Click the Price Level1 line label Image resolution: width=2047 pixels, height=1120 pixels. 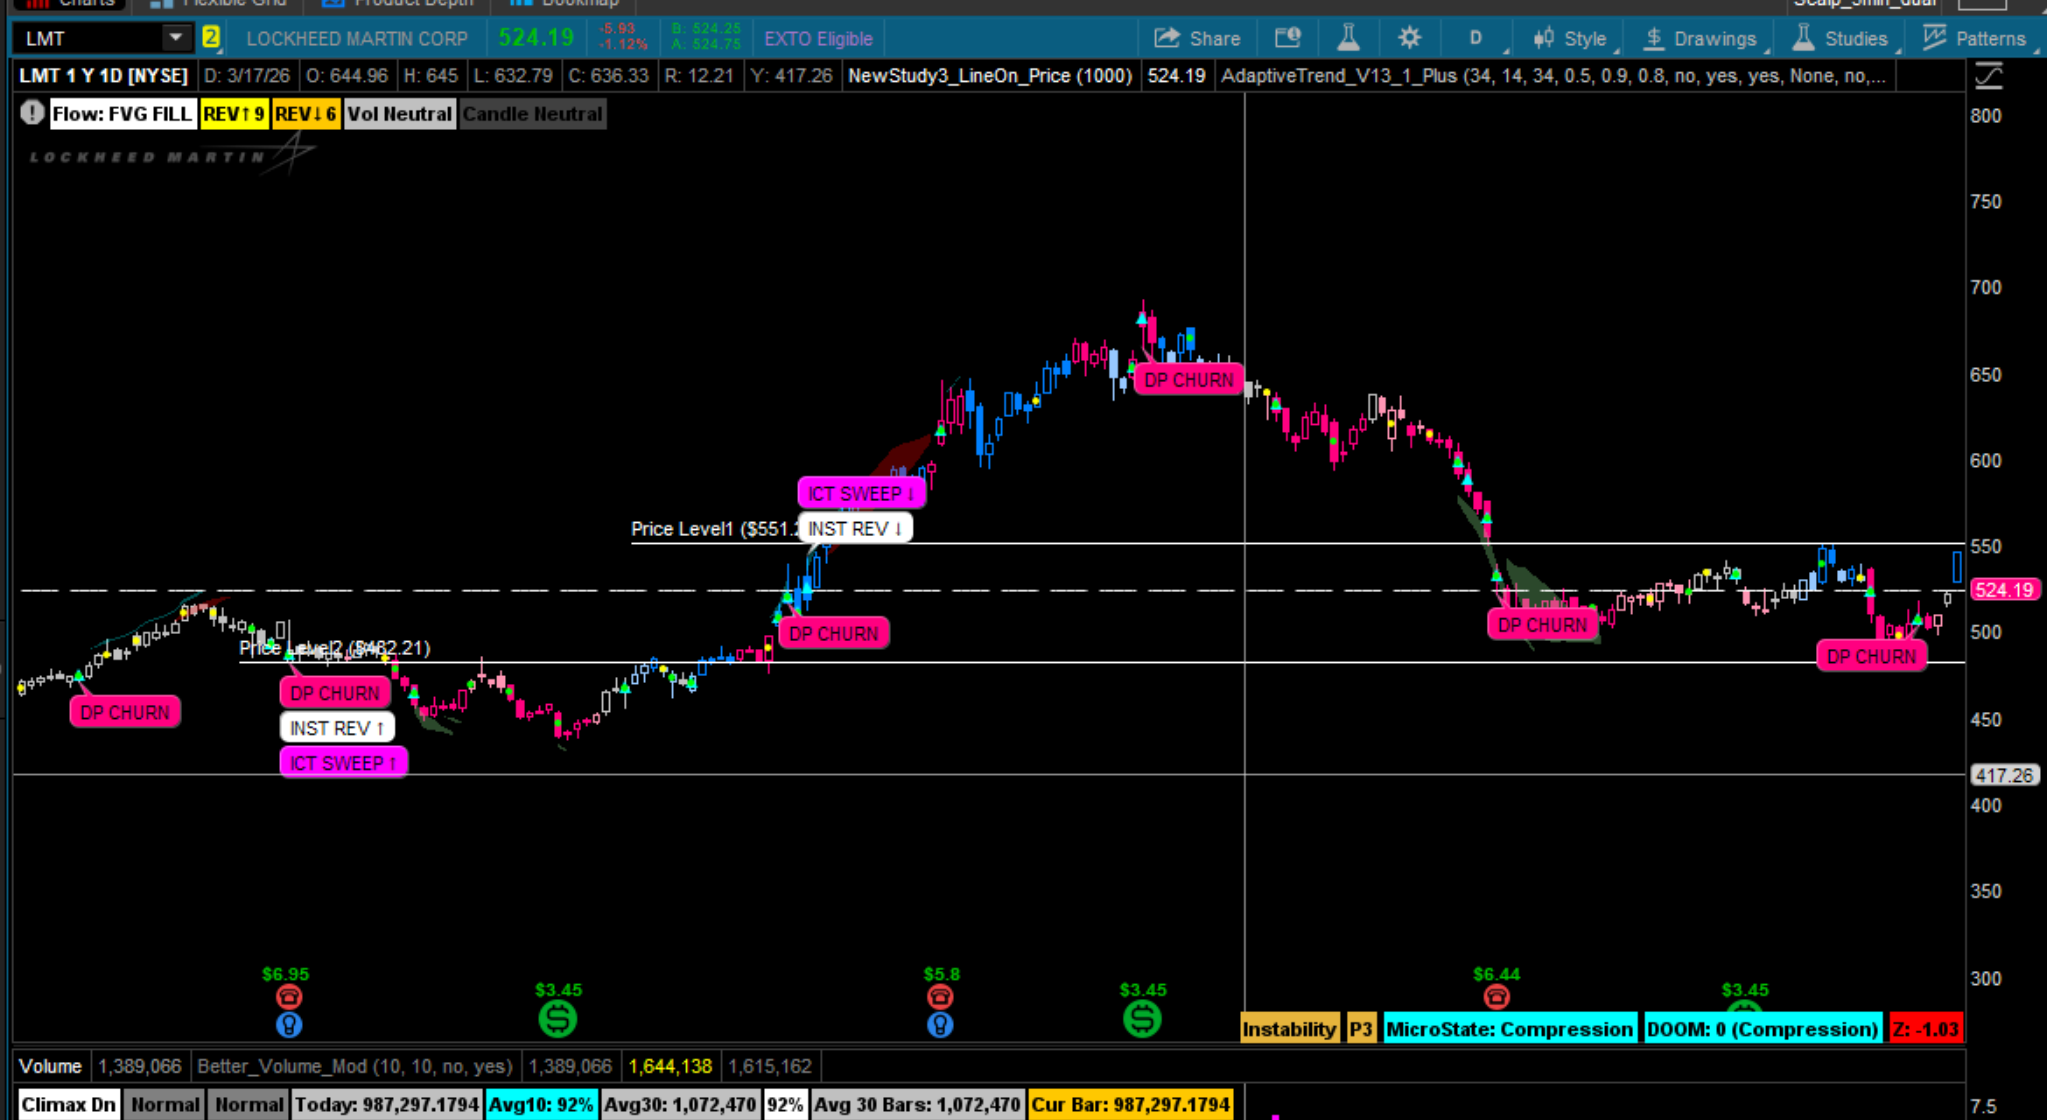pos(714,529)
